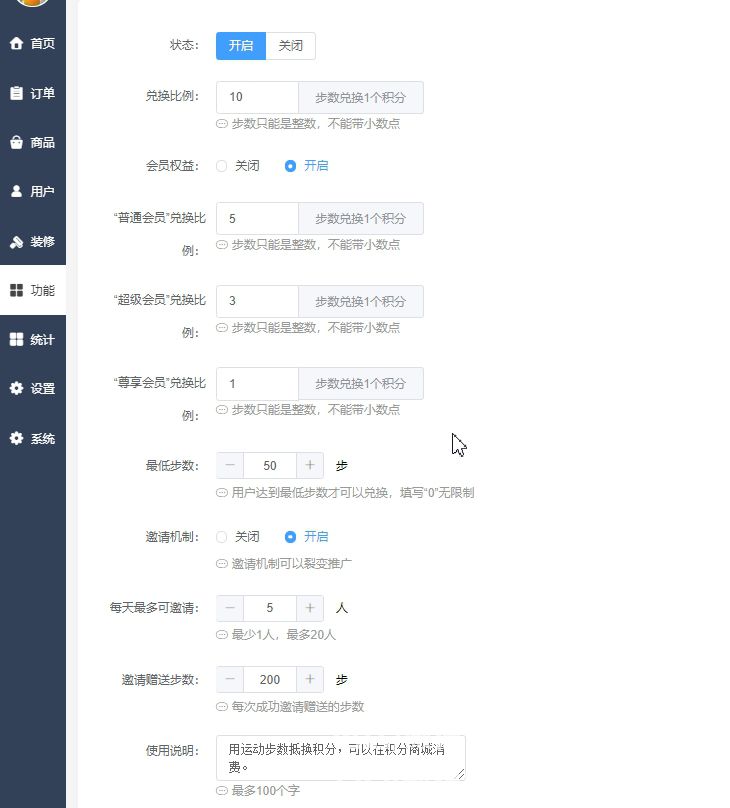Click the 使用说明 text area
730x808 pixels.
(341, 758)
